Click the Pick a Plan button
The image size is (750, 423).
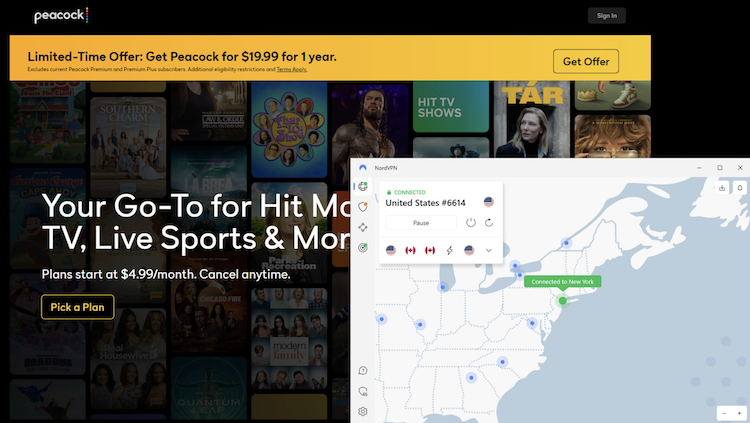pos(77,307)
